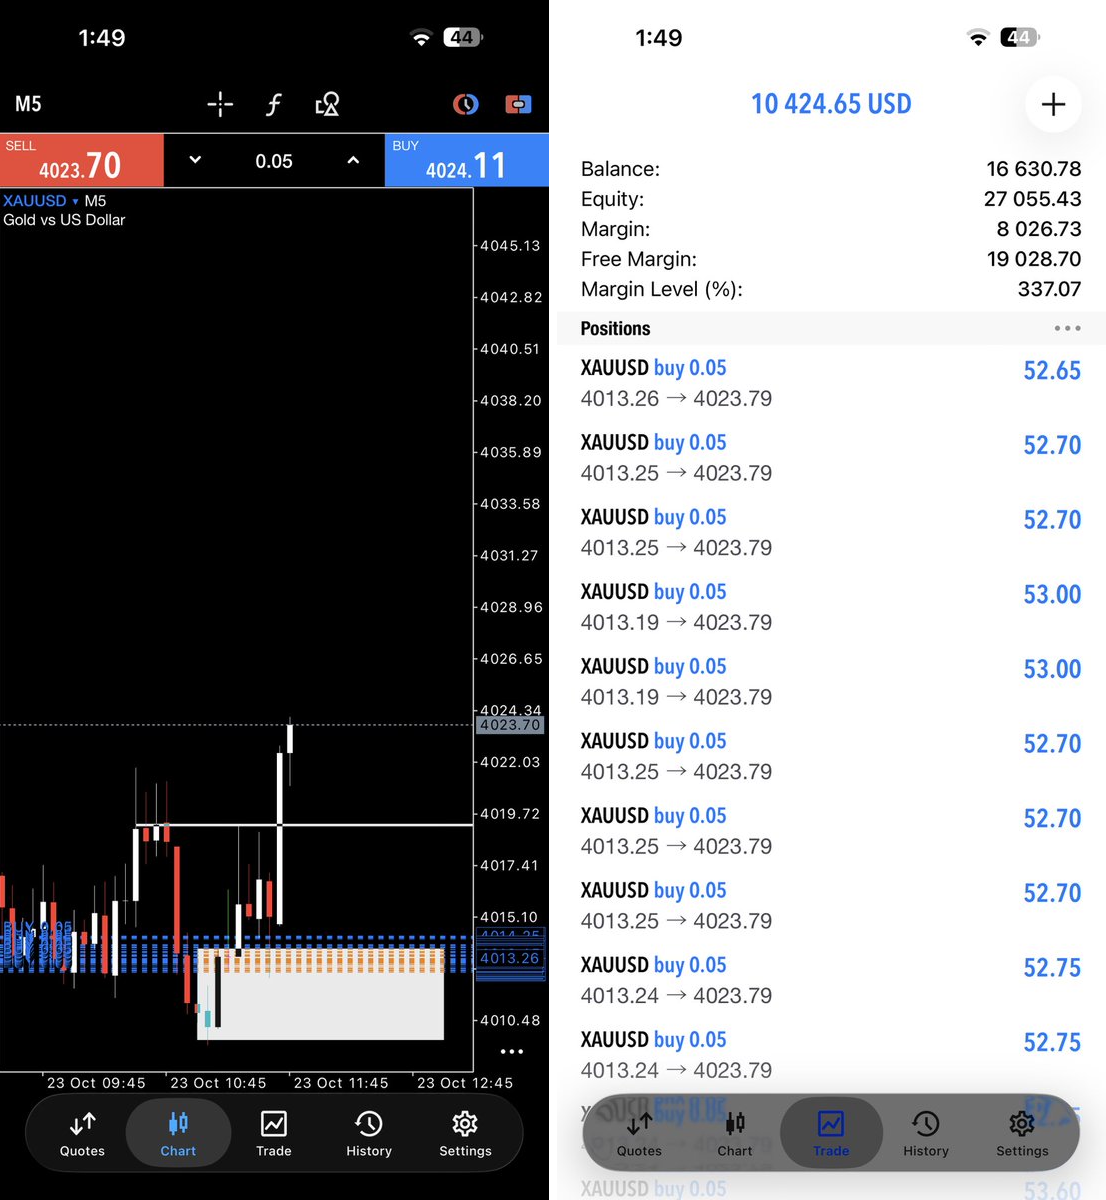Activate the crosshair tool
Image resolution: width=1106 pixels, height=1200 pixels.
click(x=220, y=104)
